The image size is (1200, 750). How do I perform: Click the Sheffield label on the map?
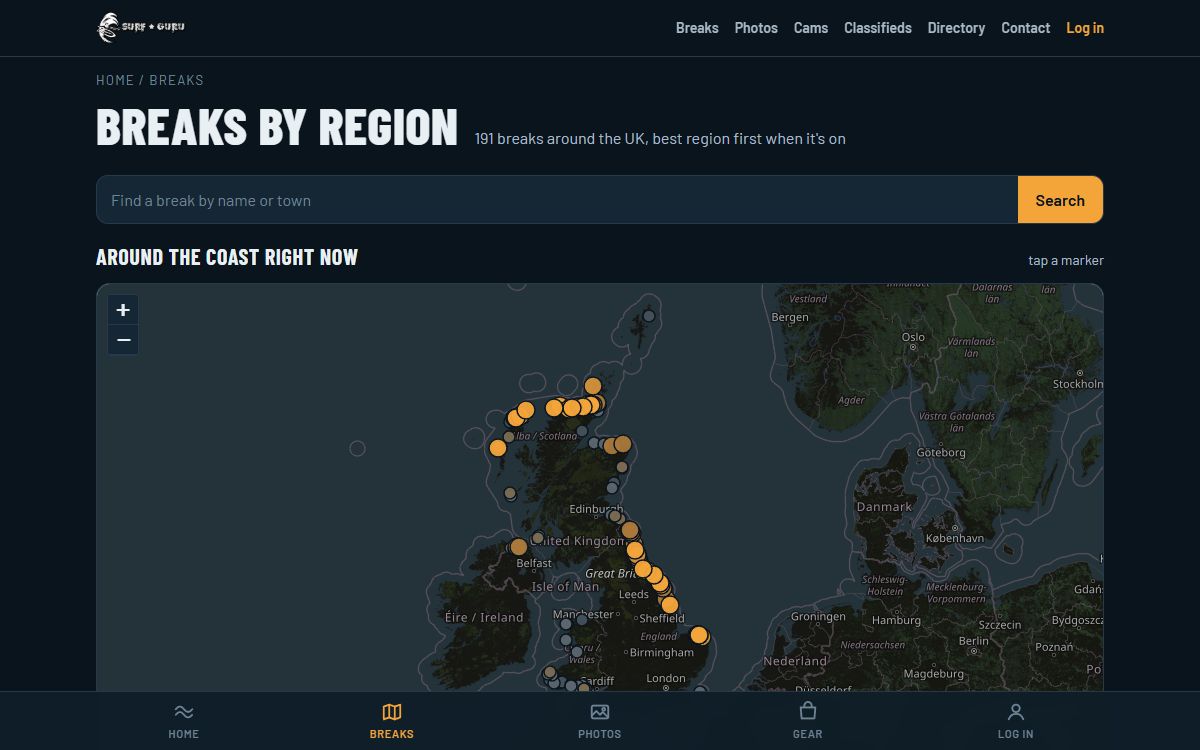[662, 619]
